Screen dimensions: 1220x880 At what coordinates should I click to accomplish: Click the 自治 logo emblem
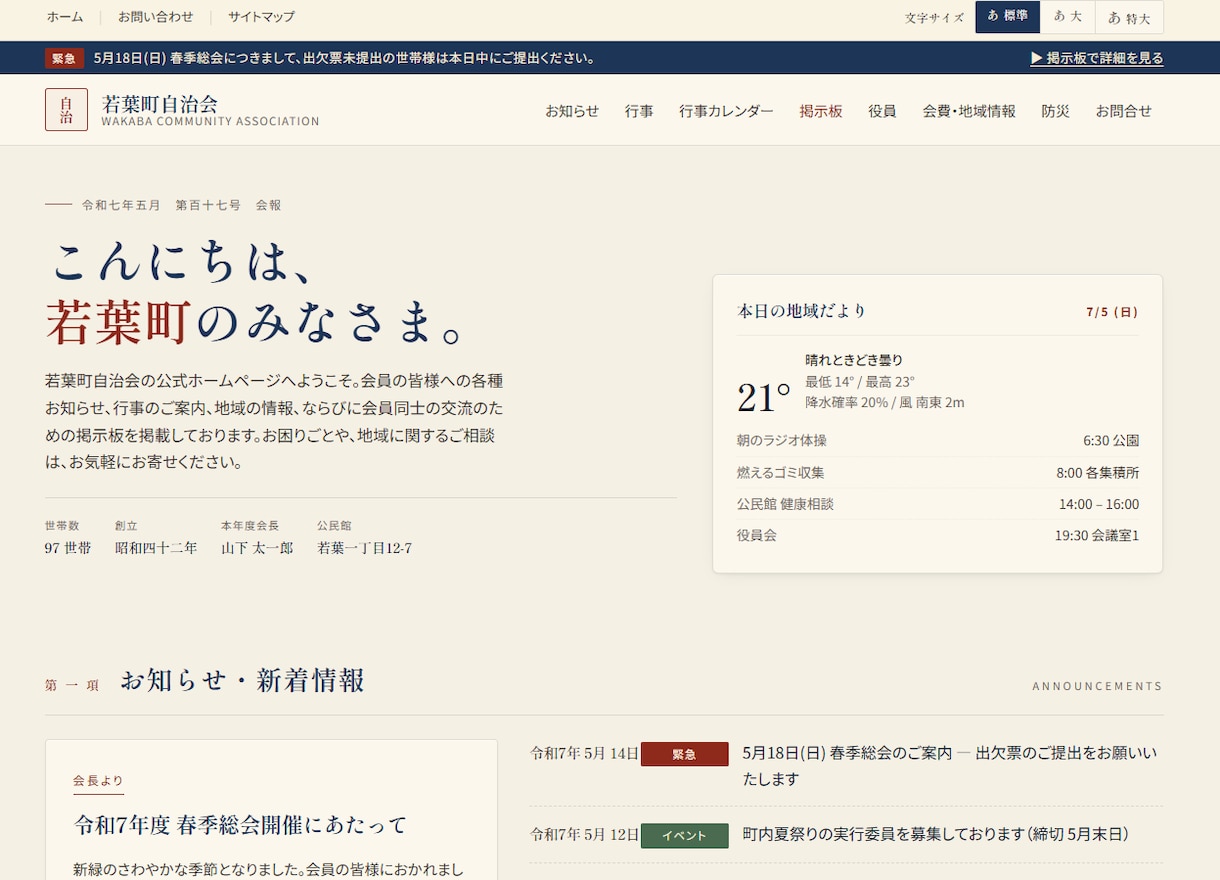66,110
